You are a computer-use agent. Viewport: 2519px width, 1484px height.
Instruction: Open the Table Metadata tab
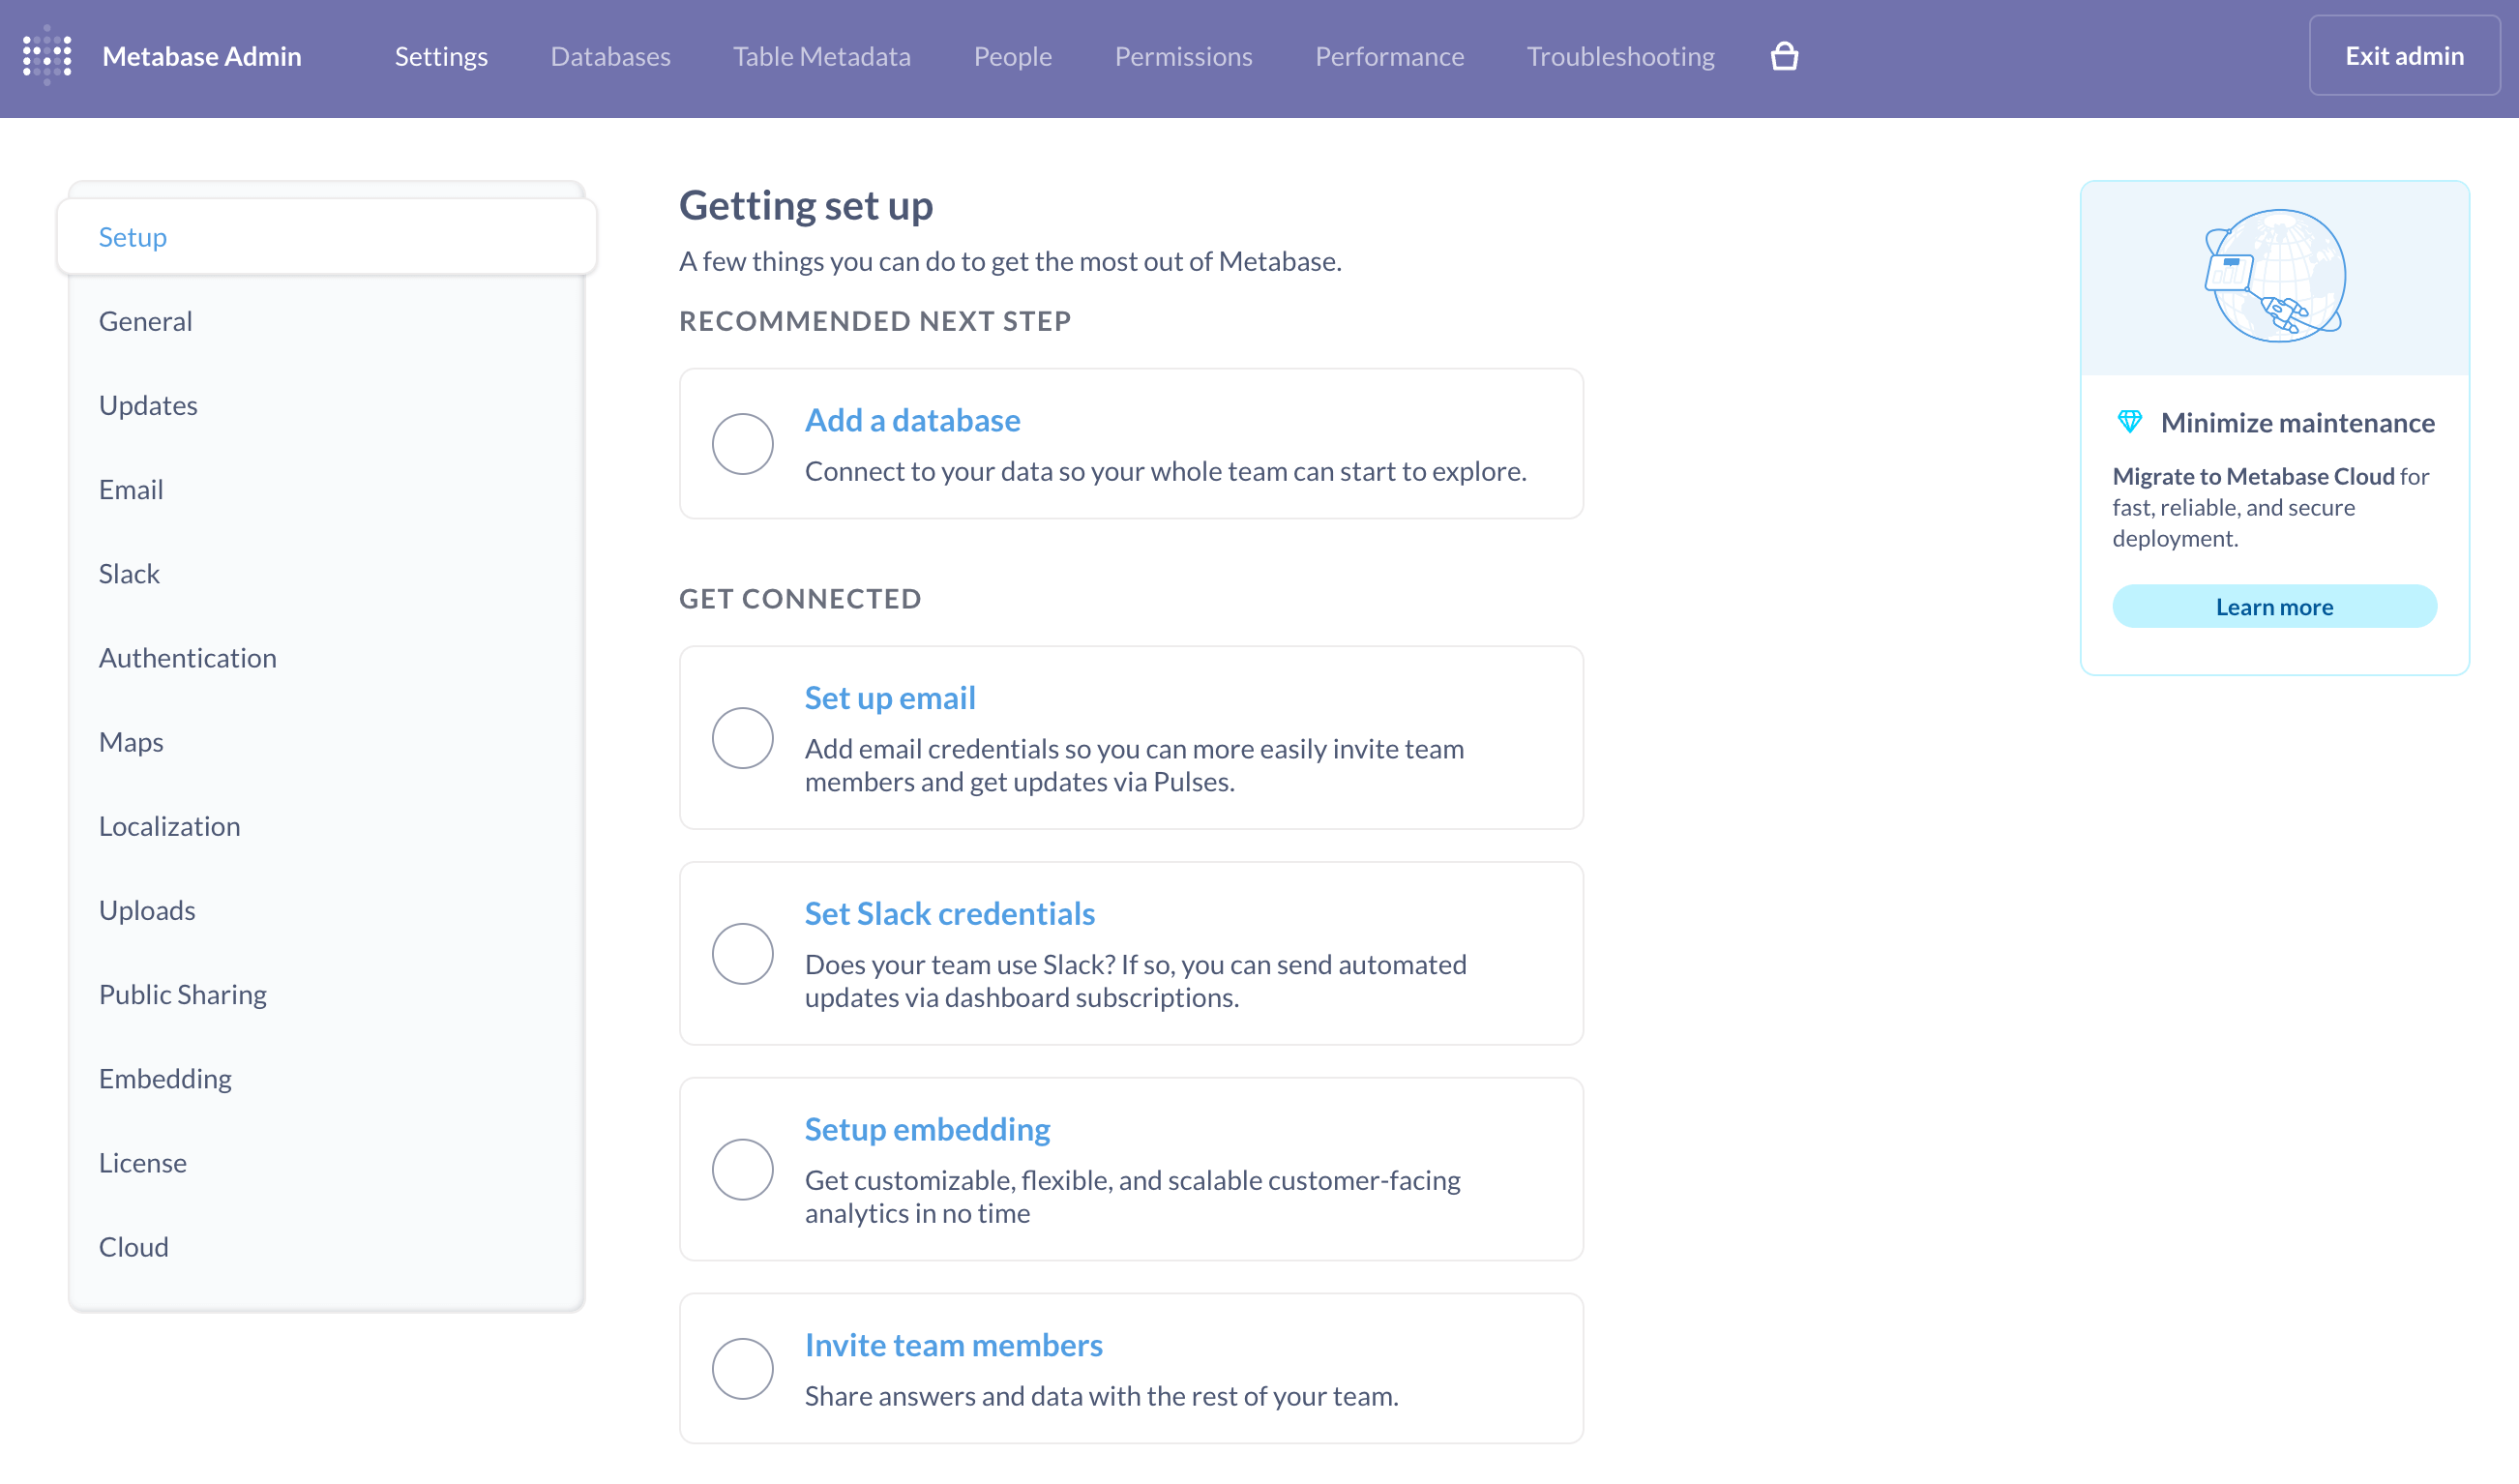(x=821, y=56)
